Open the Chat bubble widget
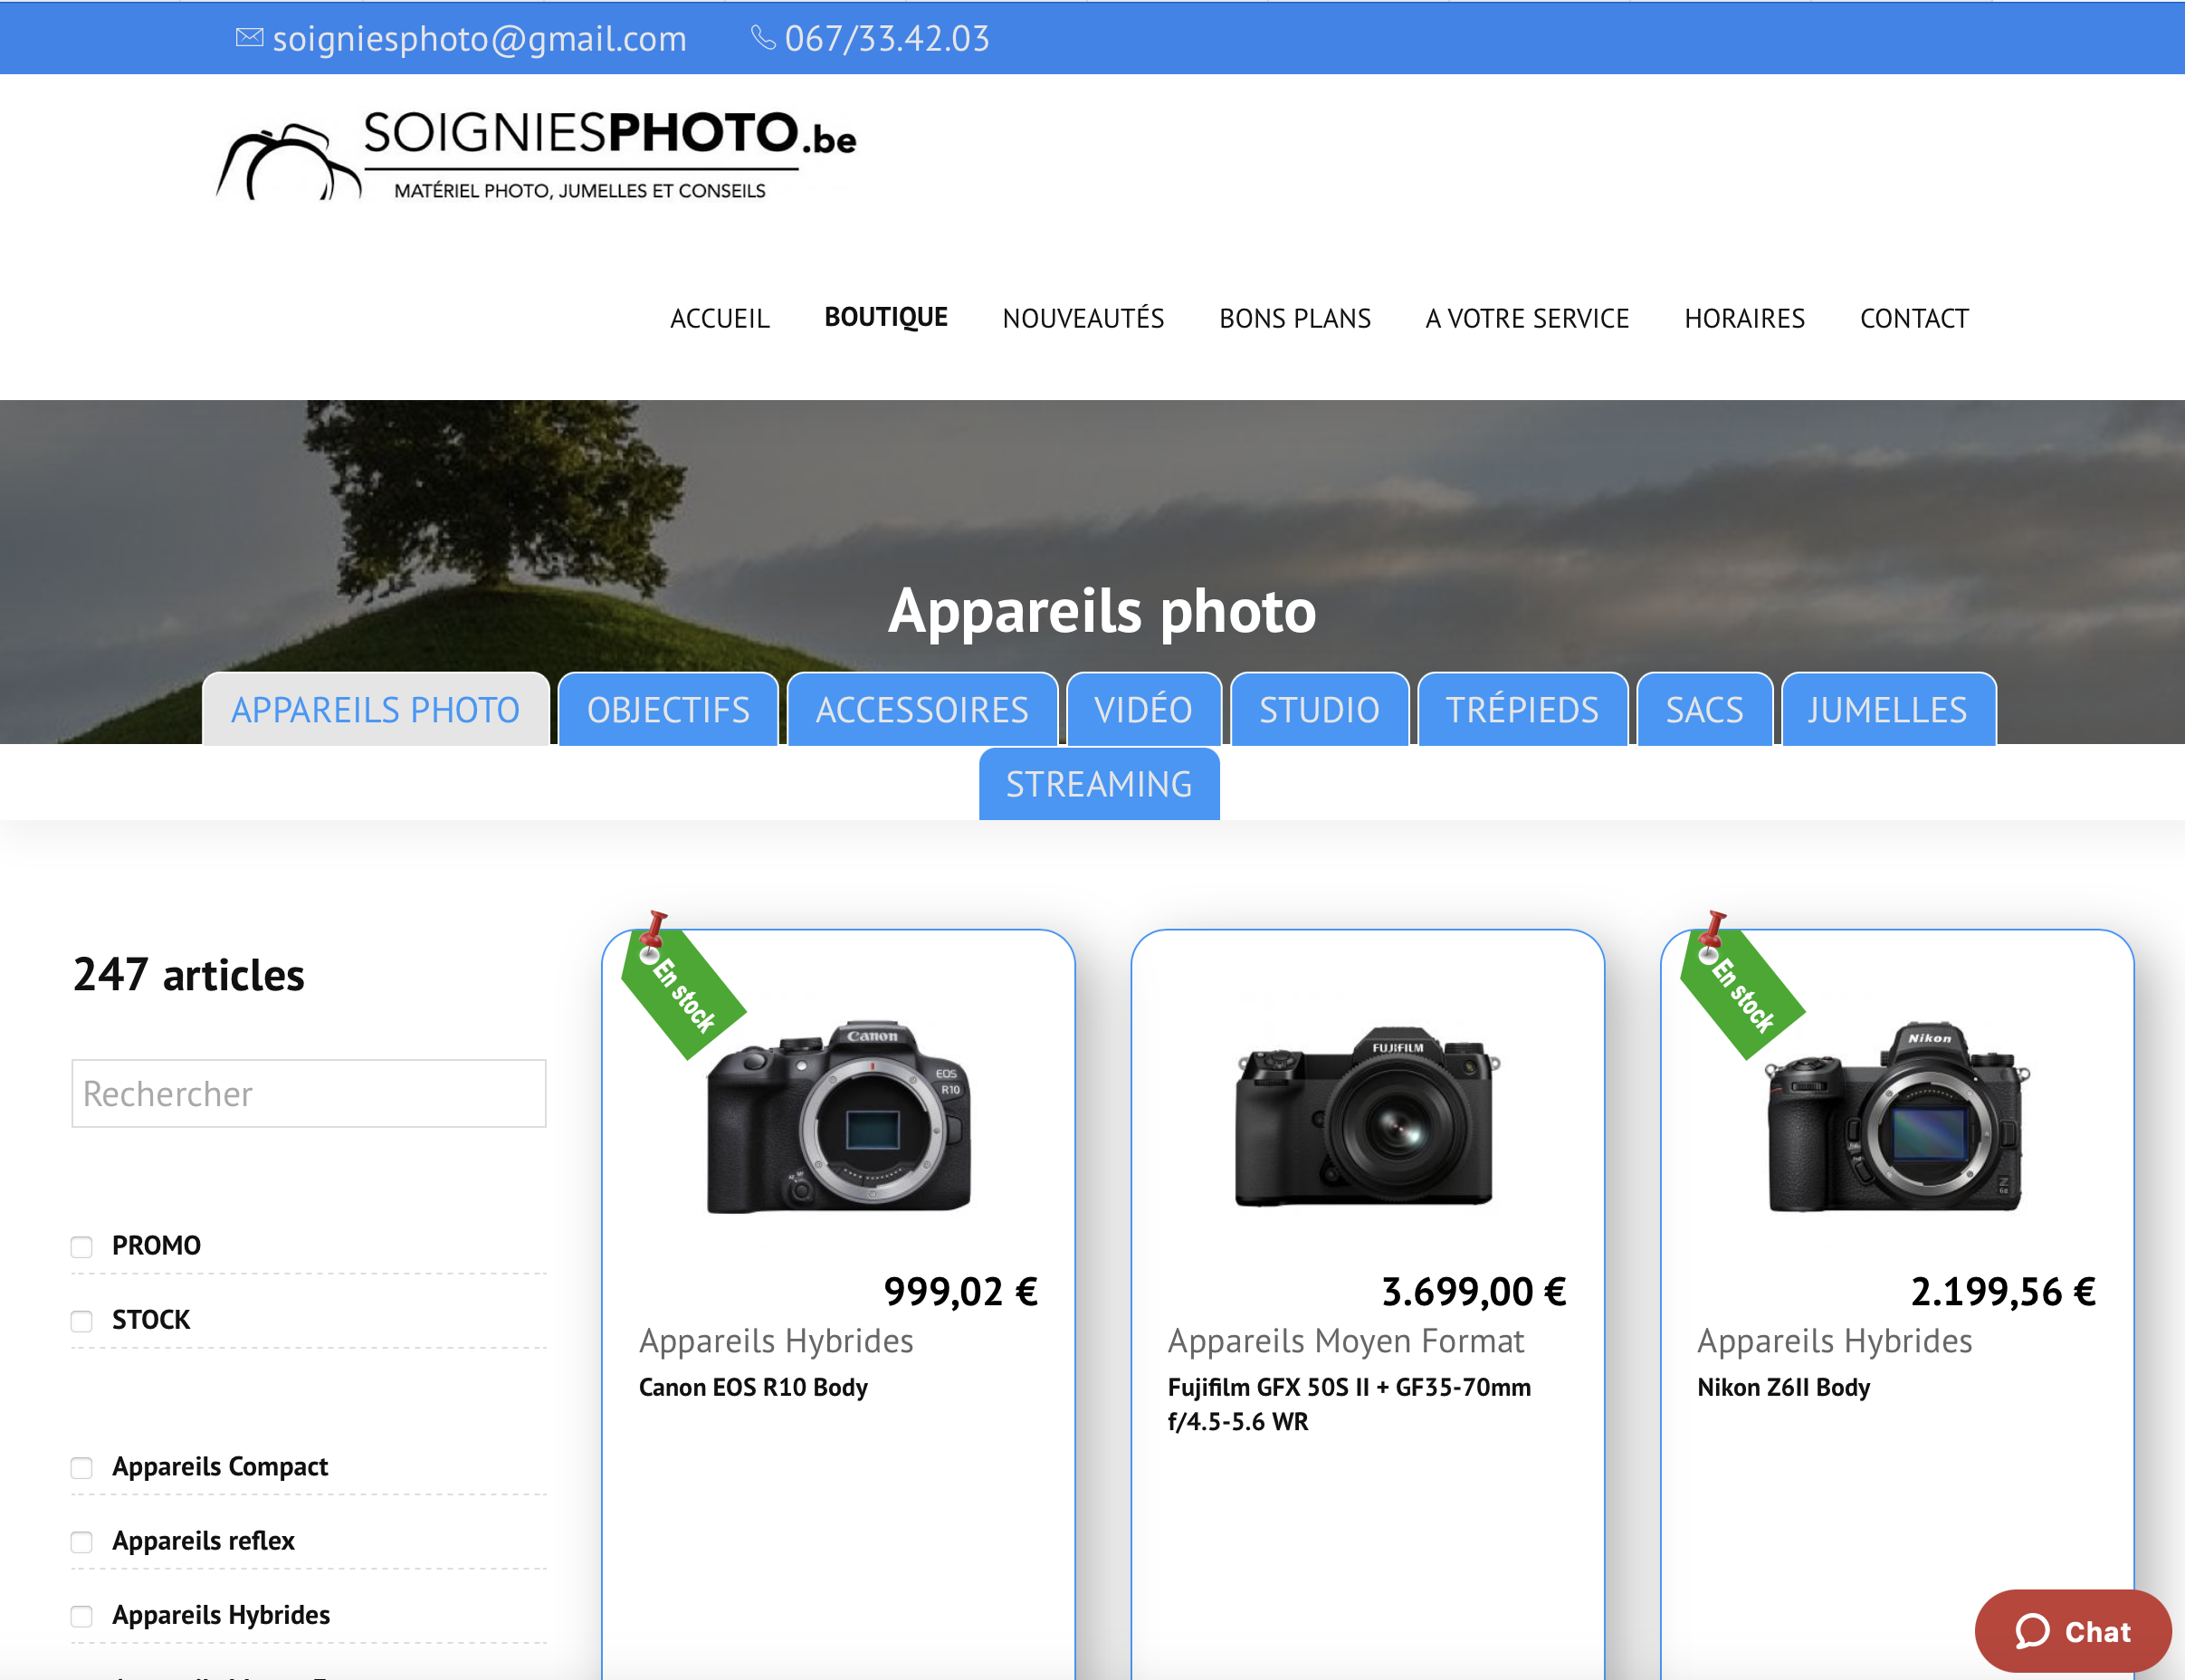Screen dimensions: 2185x1680 coord(2072,1631)
